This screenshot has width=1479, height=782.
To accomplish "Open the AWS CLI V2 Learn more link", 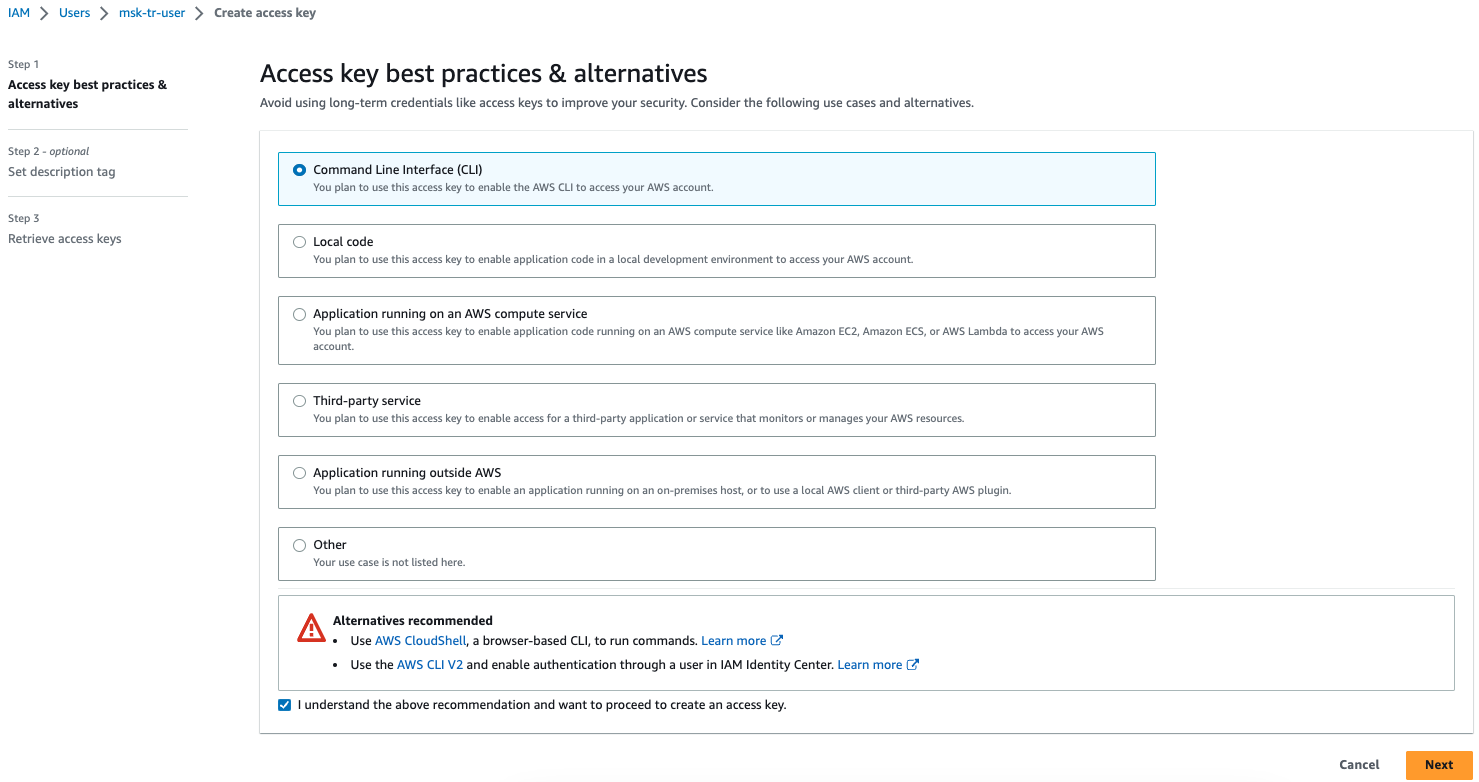I will point(878,665).
